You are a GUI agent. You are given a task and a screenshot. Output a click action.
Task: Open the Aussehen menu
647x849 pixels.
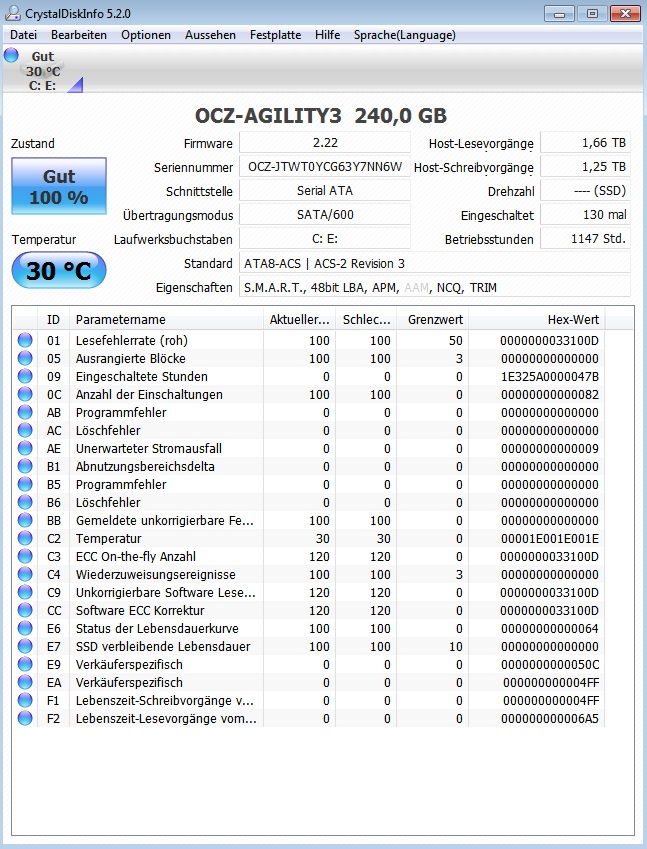pos(210,35)
